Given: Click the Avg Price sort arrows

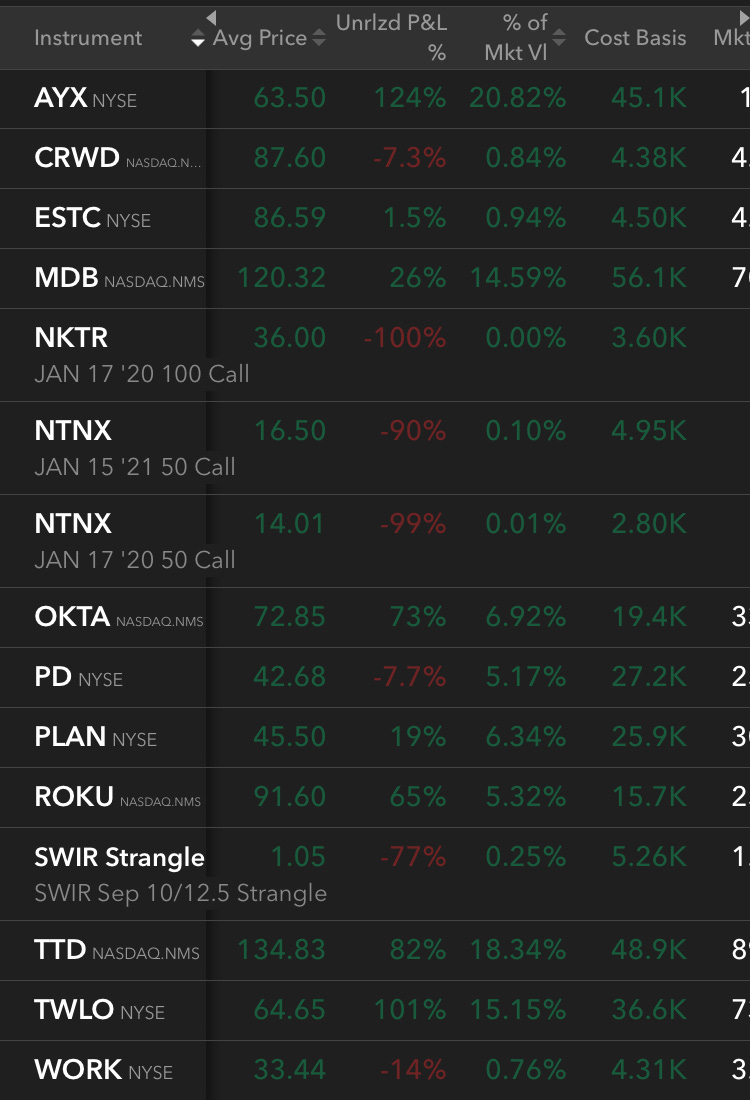Looking at the screenshot, I should [319, 38].
